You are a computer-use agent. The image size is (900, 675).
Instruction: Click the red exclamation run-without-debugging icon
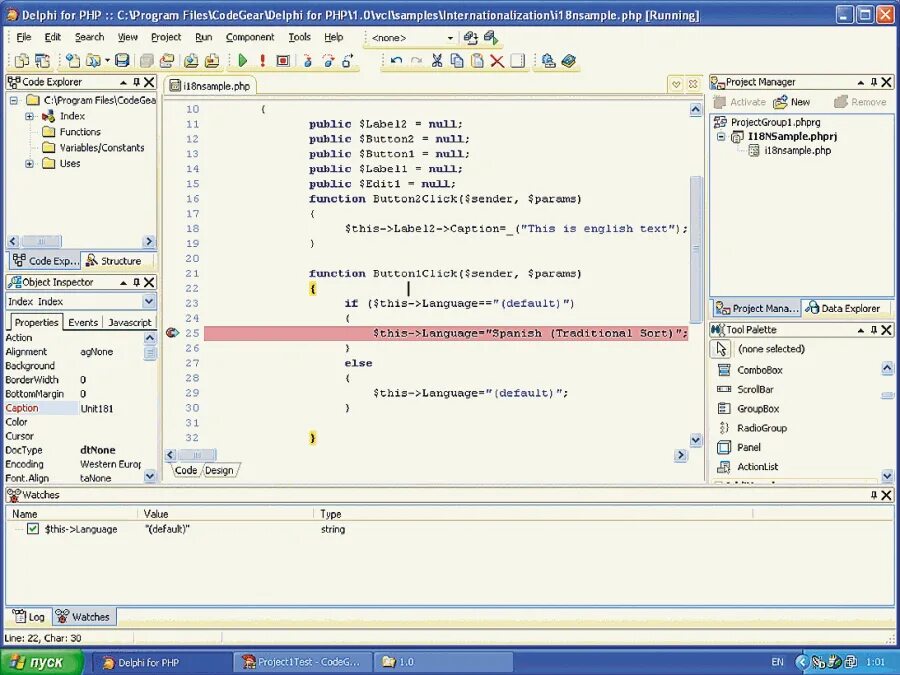(262, 60)
